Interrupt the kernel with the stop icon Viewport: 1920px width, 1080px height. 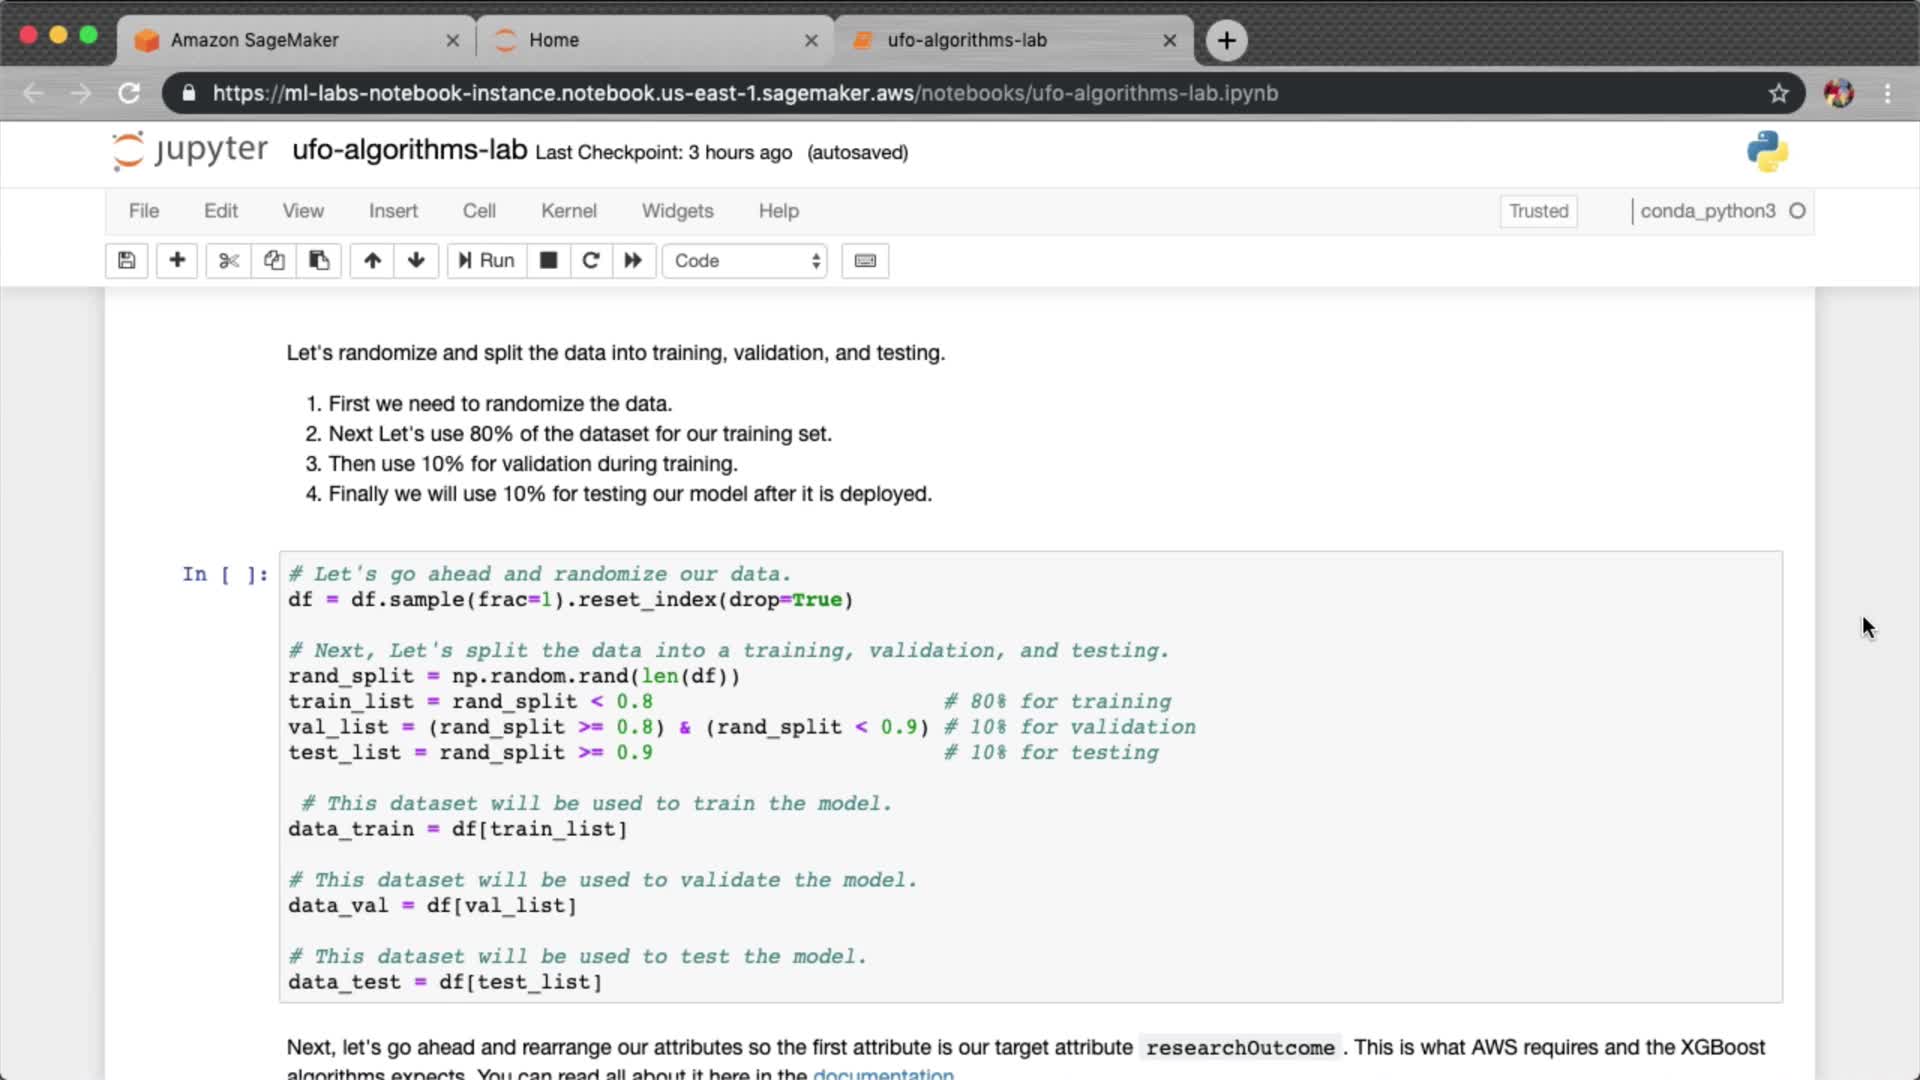point(548,261)
